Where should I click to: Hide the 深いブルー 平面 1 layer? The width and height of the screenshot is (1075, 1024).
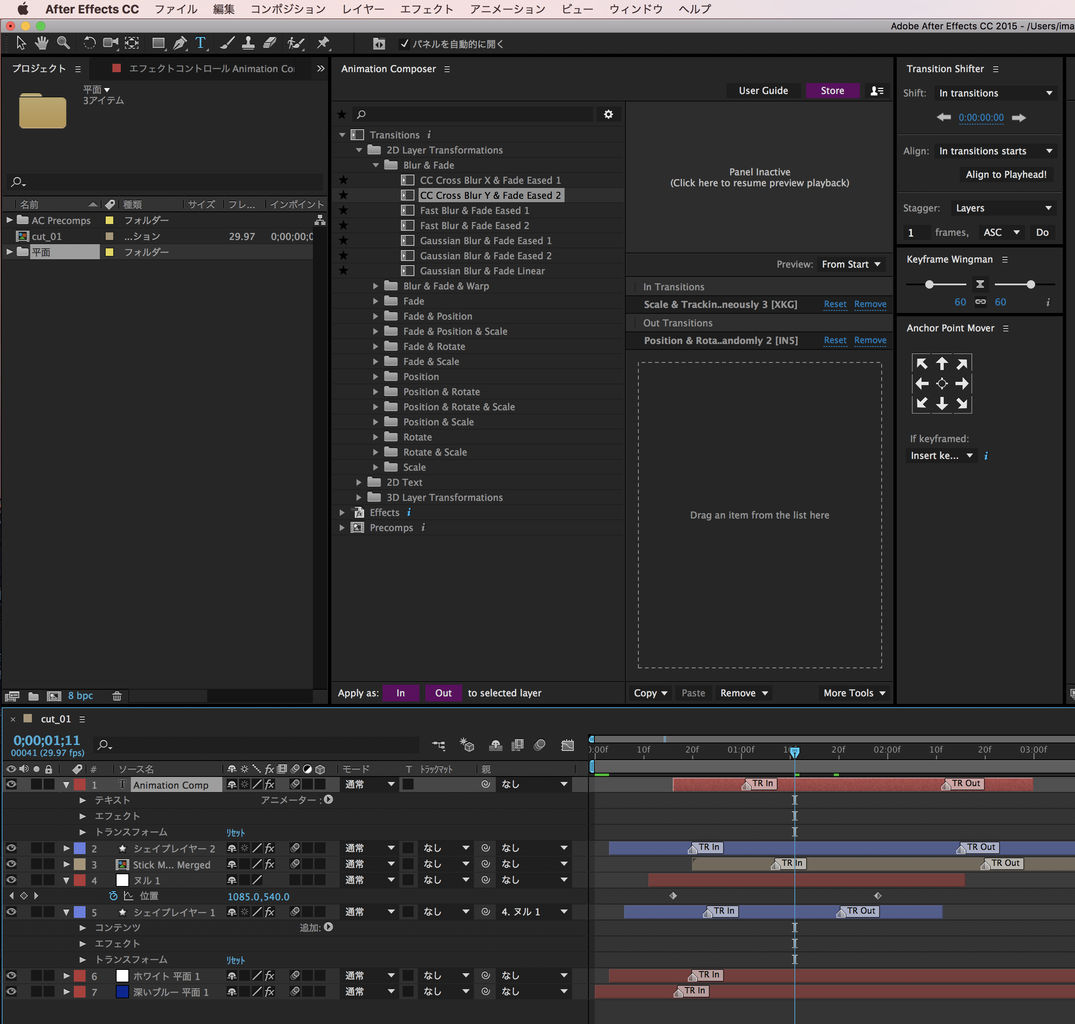[x=11, y=991]
